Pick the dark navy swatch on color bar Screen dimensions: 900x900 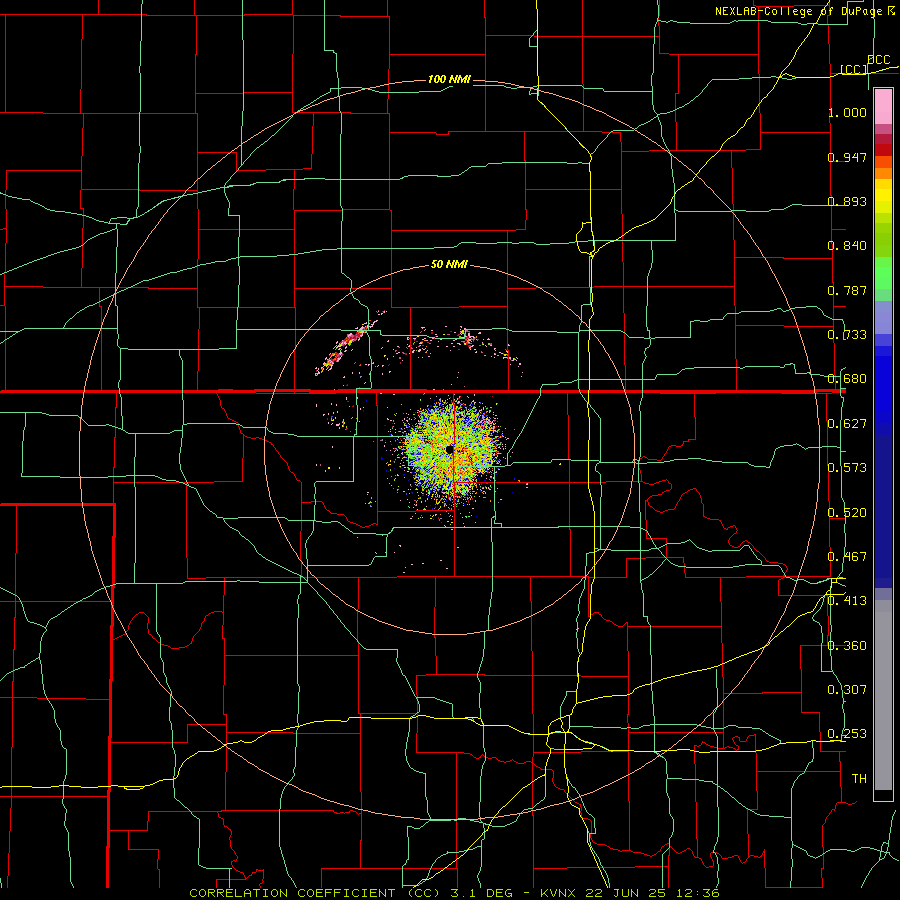(x=883, y=511)
